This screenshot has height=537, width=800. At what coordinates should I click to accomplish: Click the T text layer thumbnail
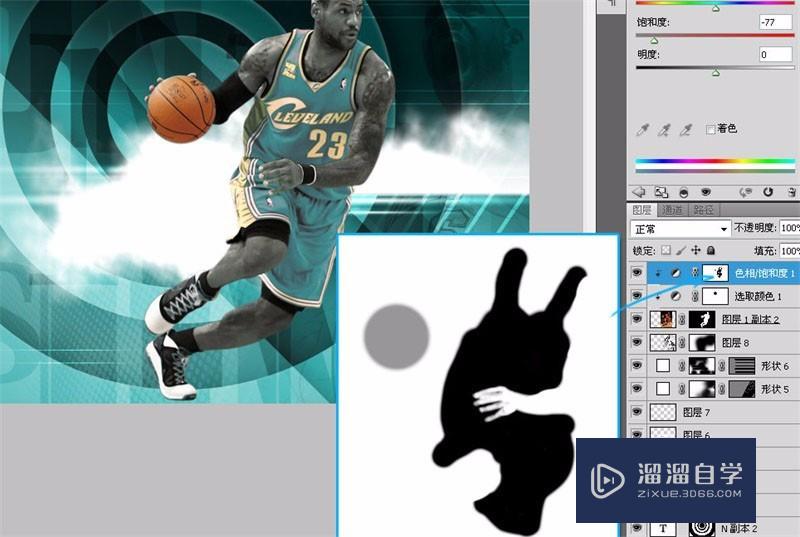[x=663, y=528]
